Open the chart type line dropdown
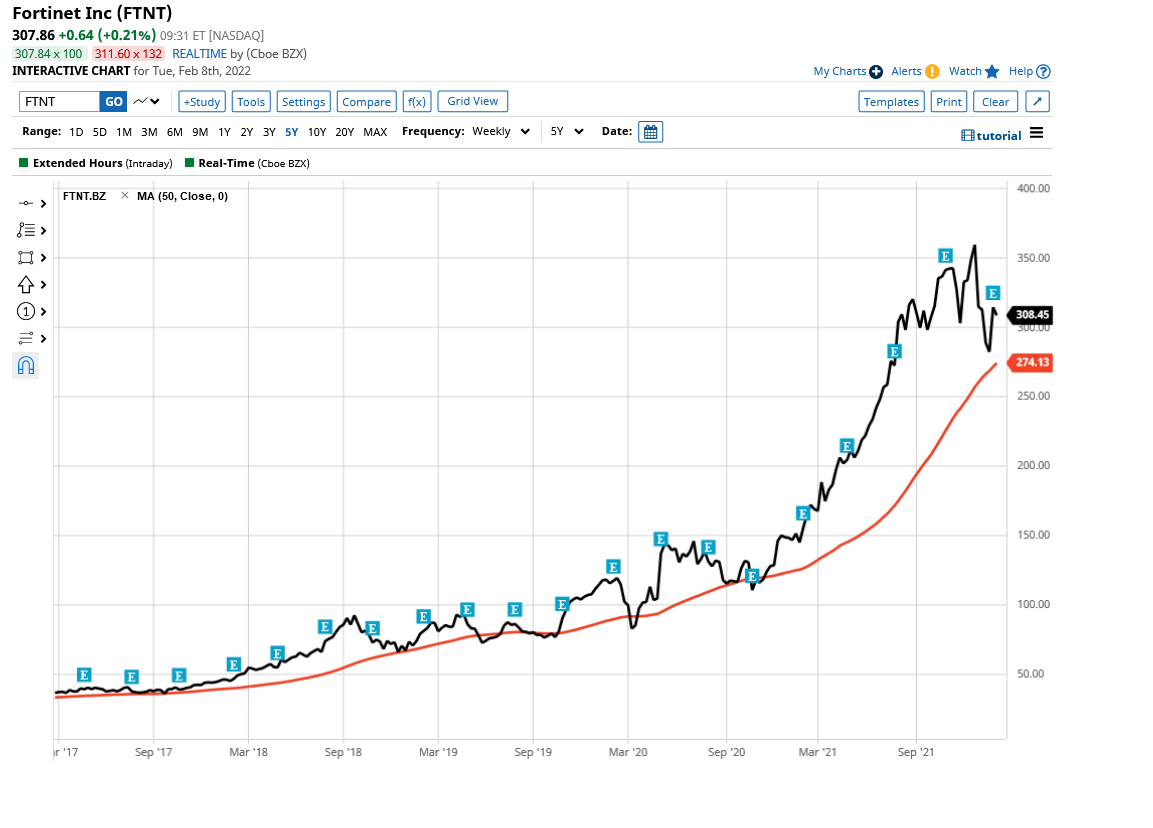The height and width of the screenshot is (828, 1153). click(146, 101)
